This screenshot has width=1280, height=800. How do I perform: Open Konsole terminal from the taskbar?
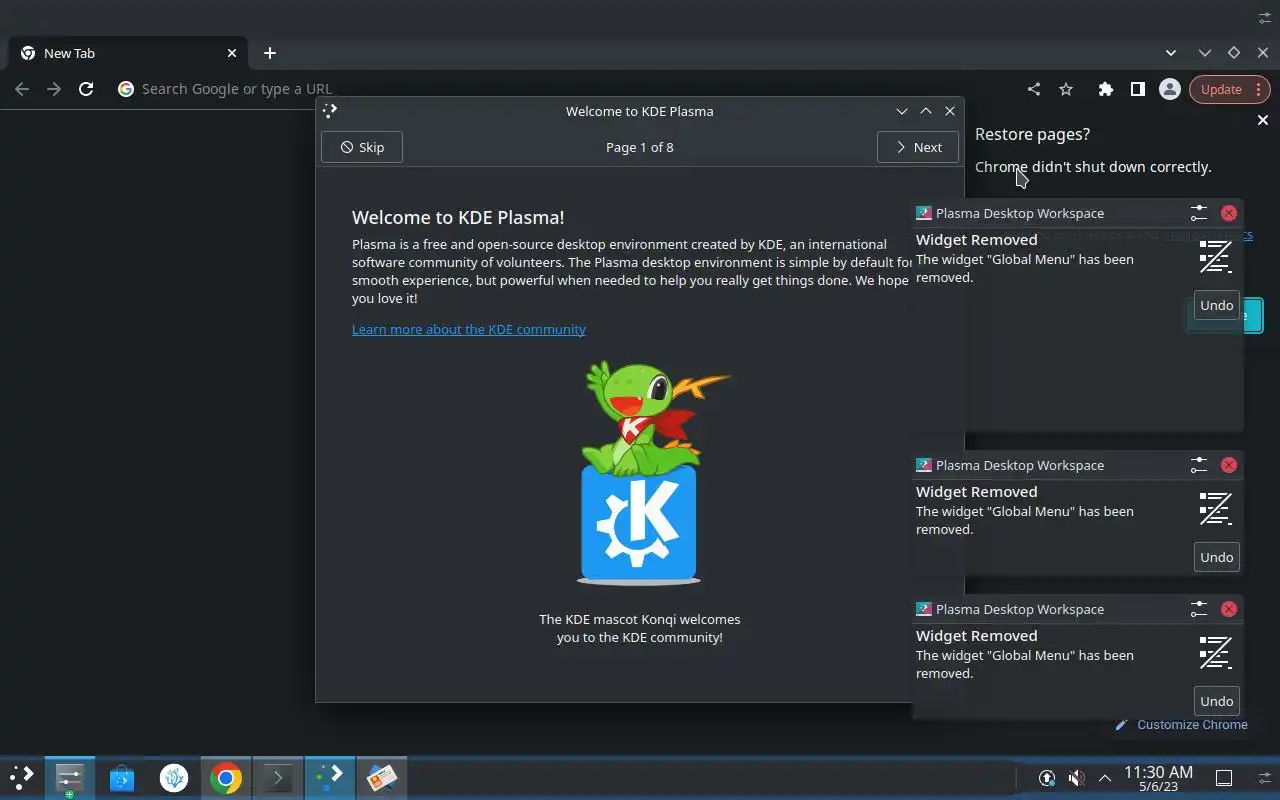(278, 778)
